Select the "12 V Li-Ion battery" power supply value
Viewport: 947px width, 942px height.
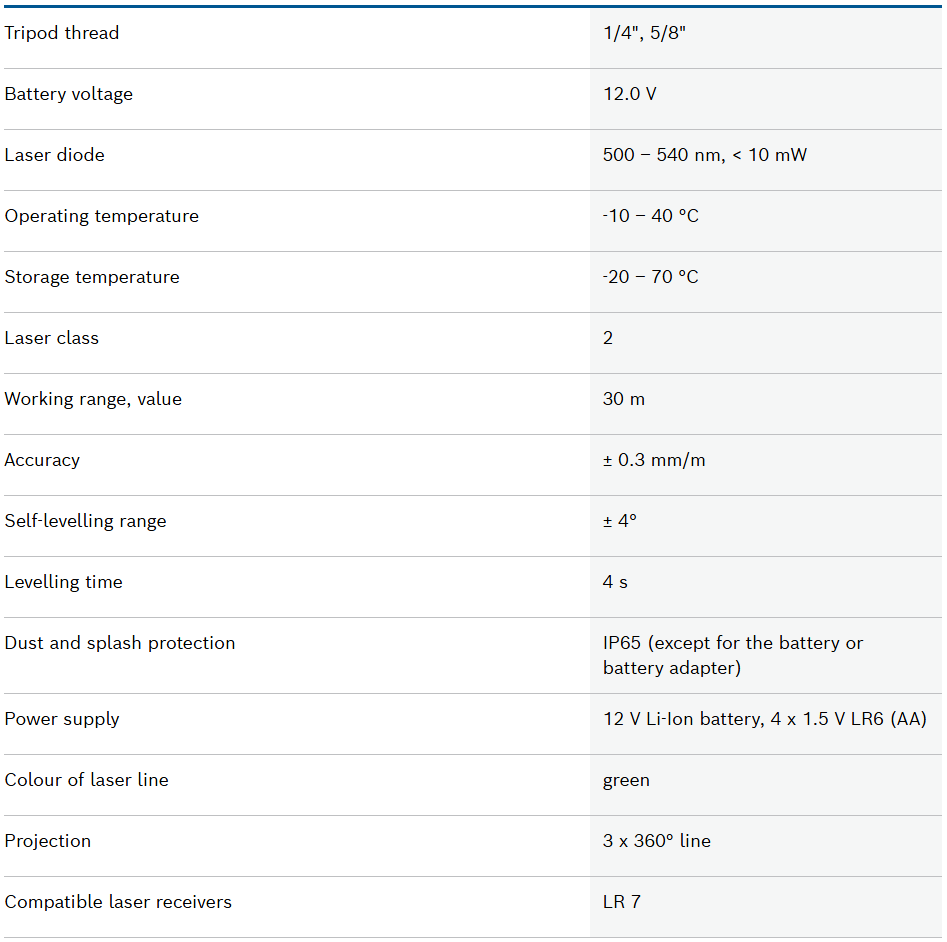pyautogui.click(x=680, y=719)
